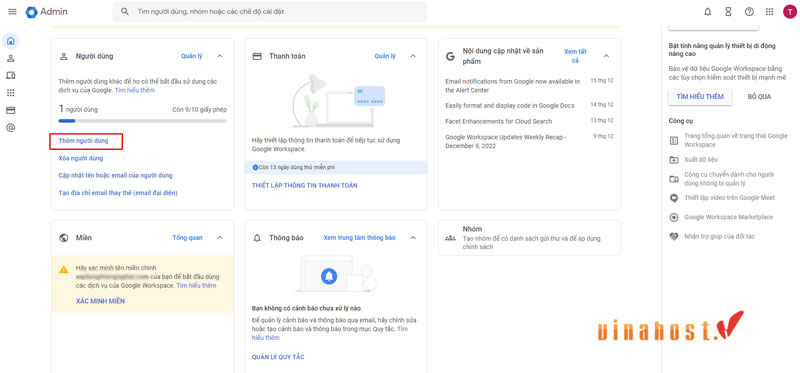Open Google Workspace Marketplace link
This screenshot has width=800, height=373.
pos(729,217)
